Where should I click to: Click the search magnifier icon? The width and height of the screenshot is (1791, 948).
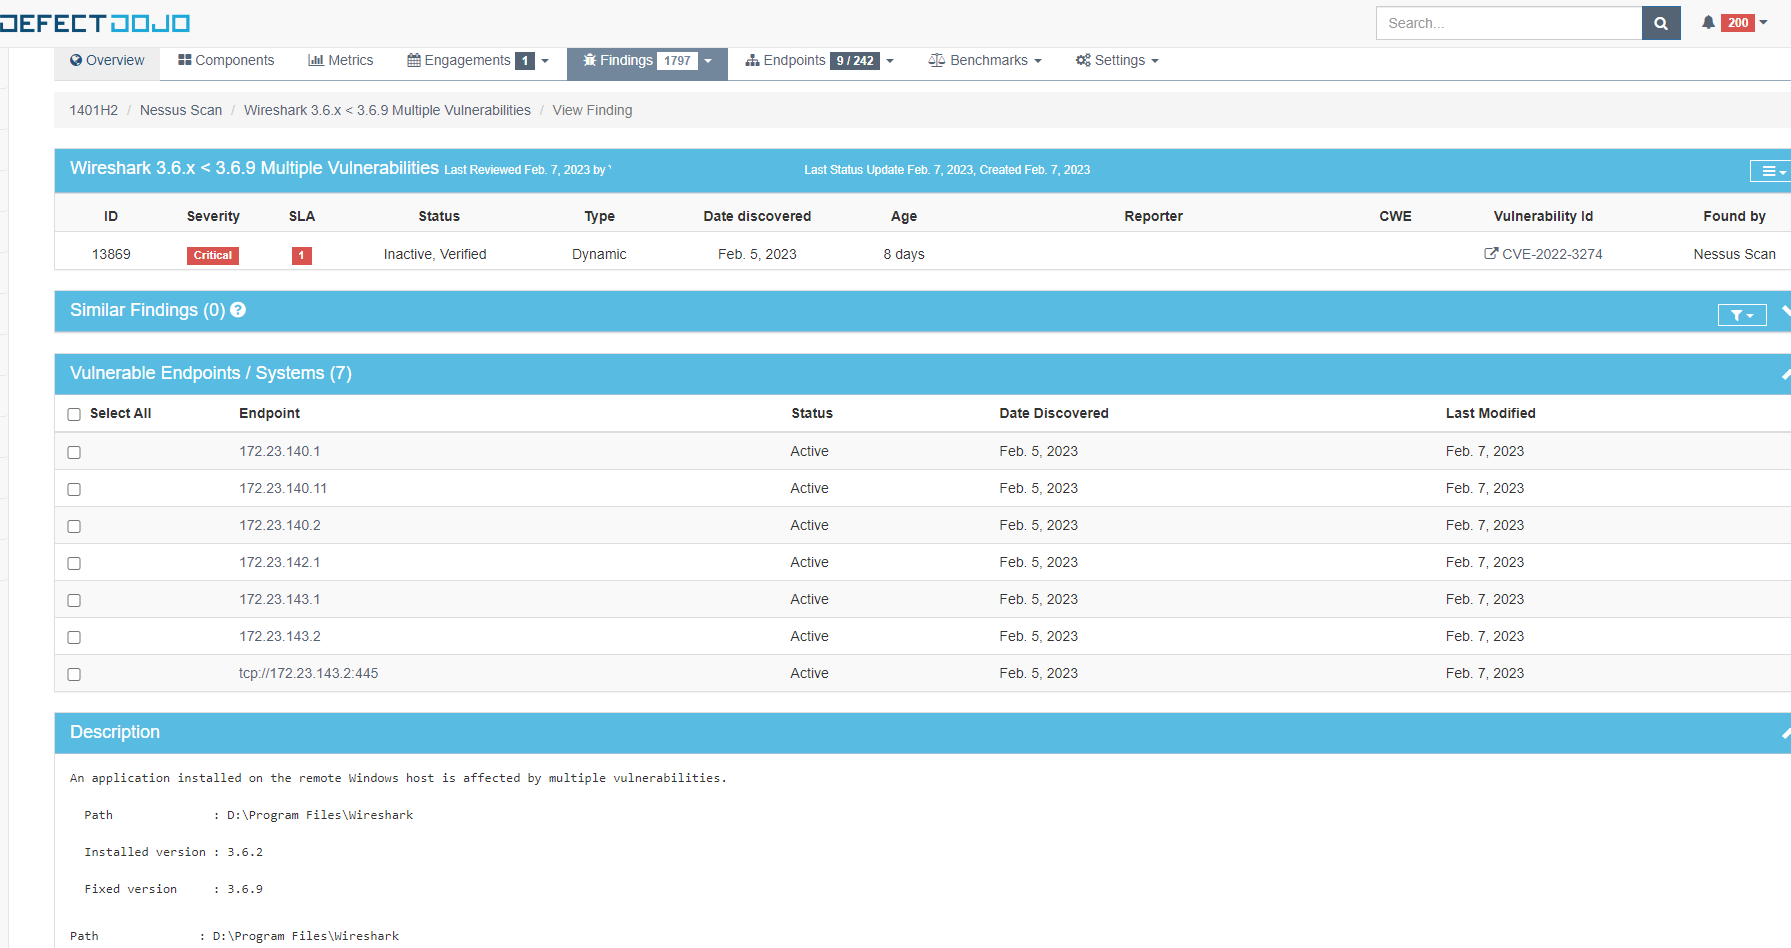click(1660, 22)
